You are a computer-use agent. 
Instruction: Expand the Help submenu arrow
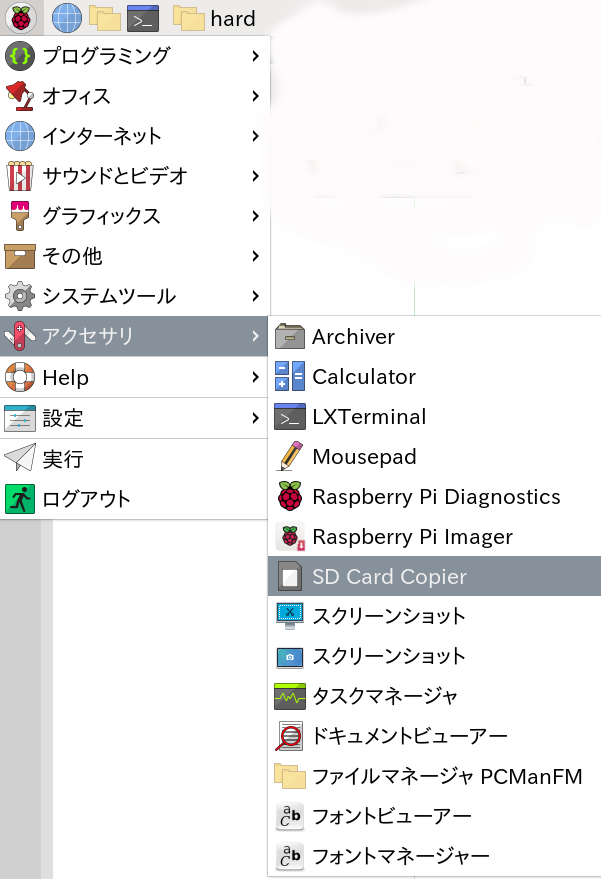256,377
